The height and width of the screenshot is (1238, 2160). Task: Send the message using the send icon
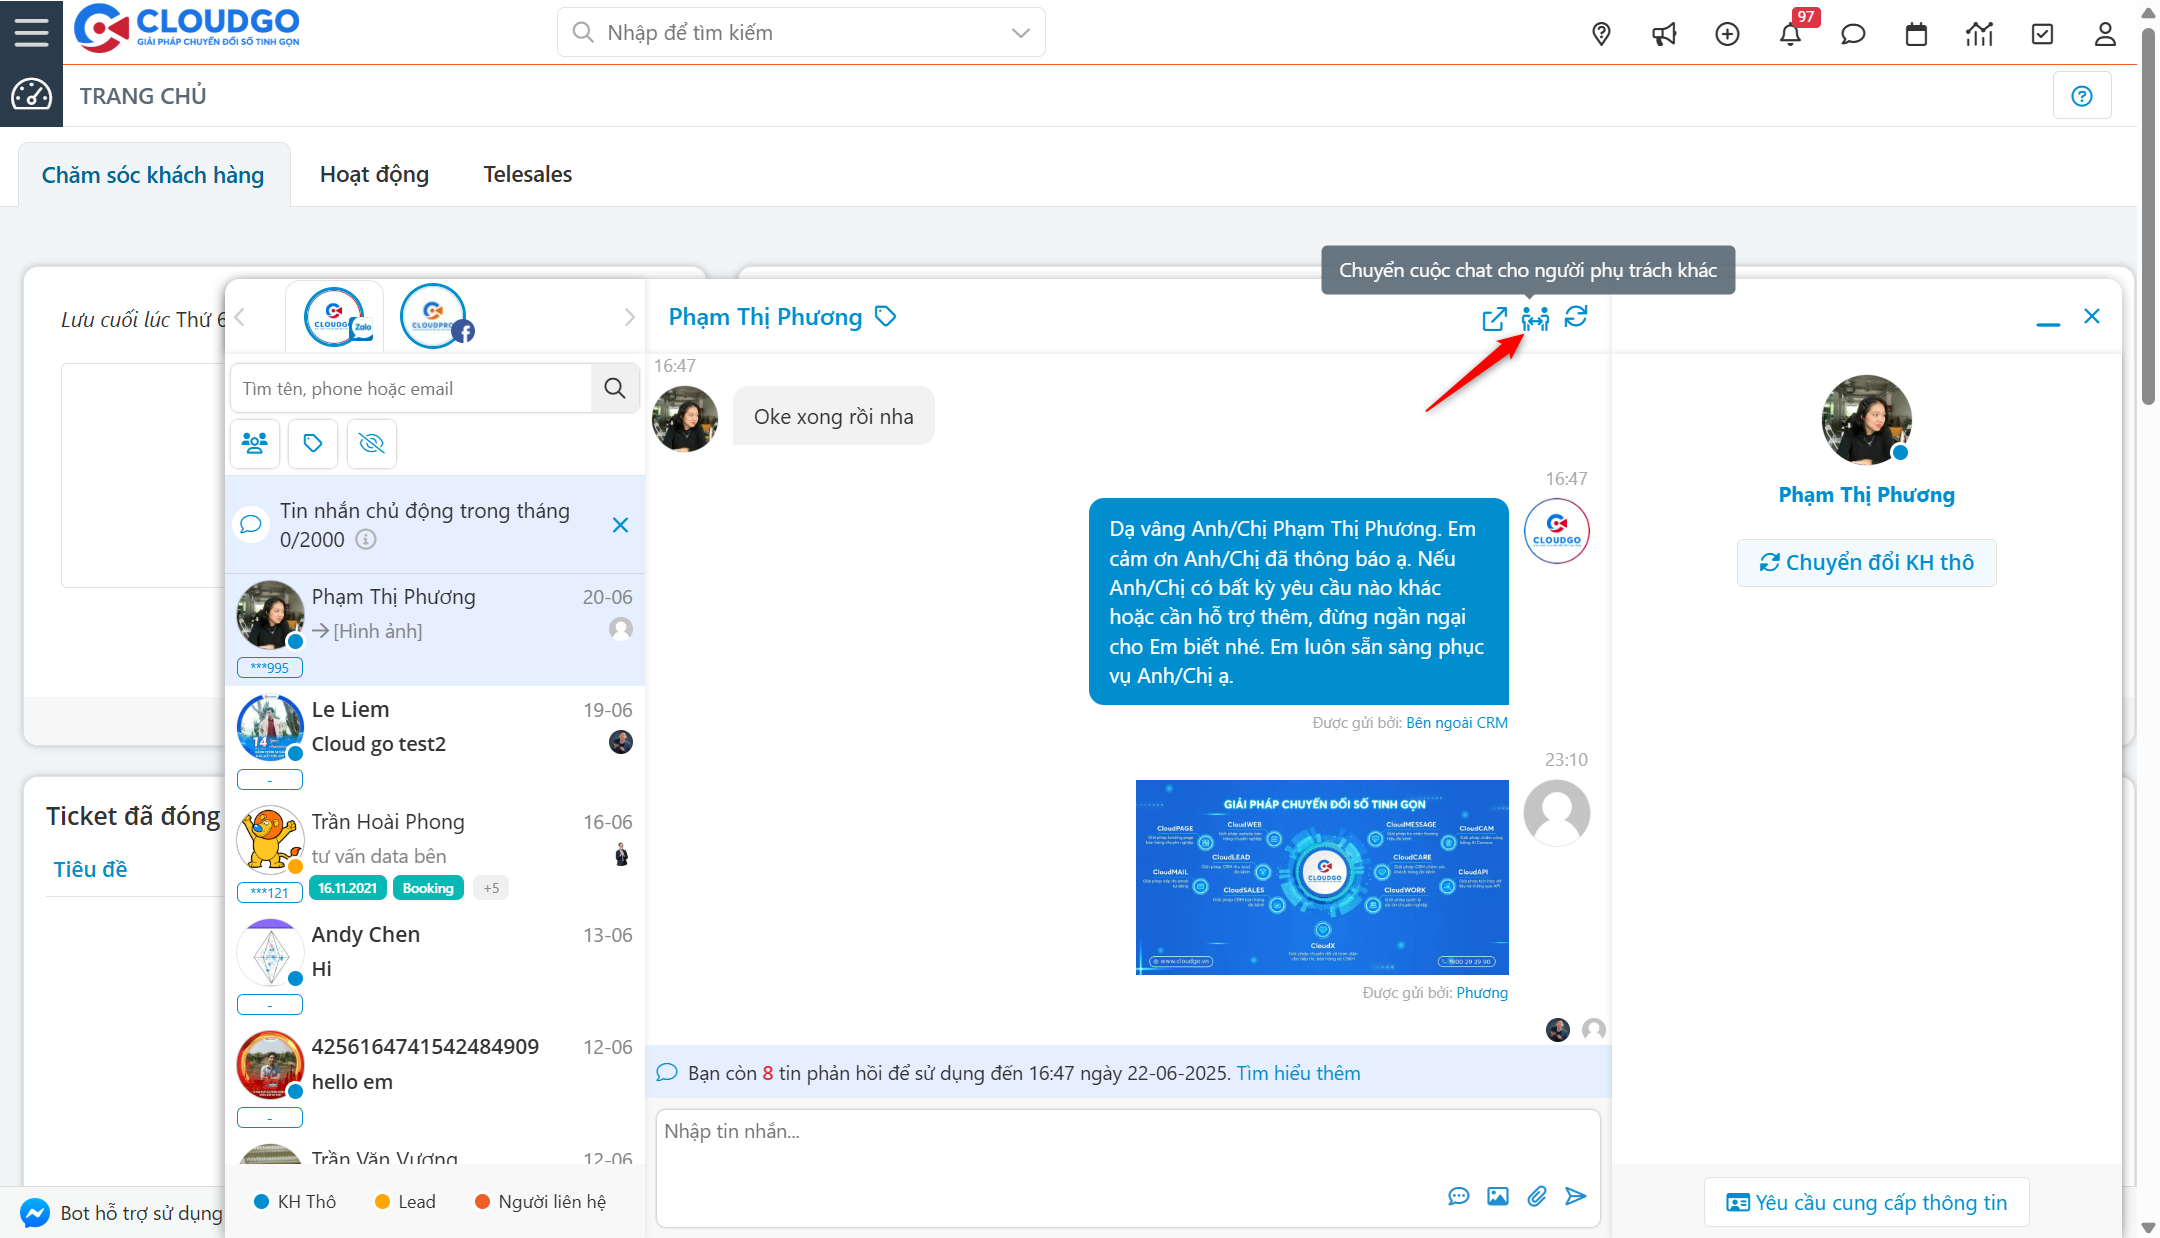(1577, 1196)
